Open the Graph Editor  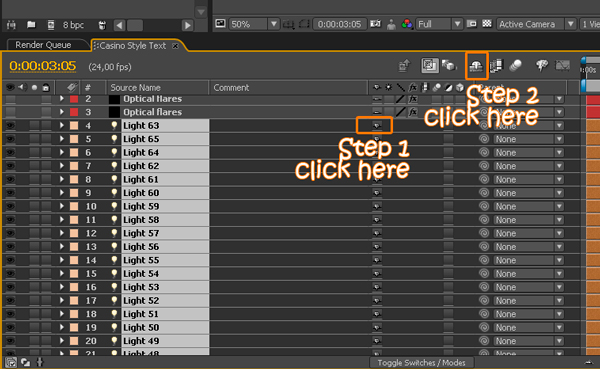[562, 66]
